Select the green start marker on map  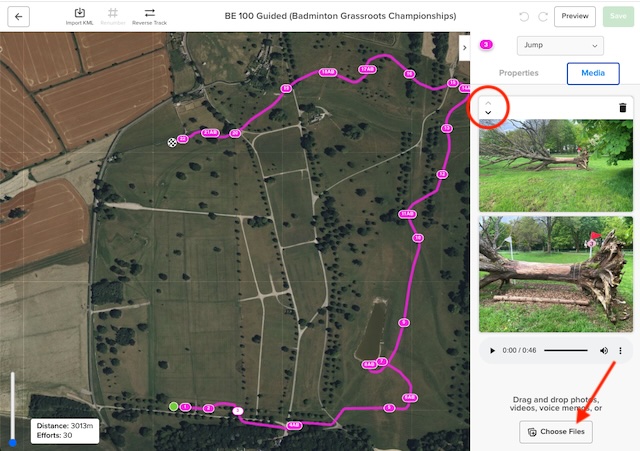(174, 406)
